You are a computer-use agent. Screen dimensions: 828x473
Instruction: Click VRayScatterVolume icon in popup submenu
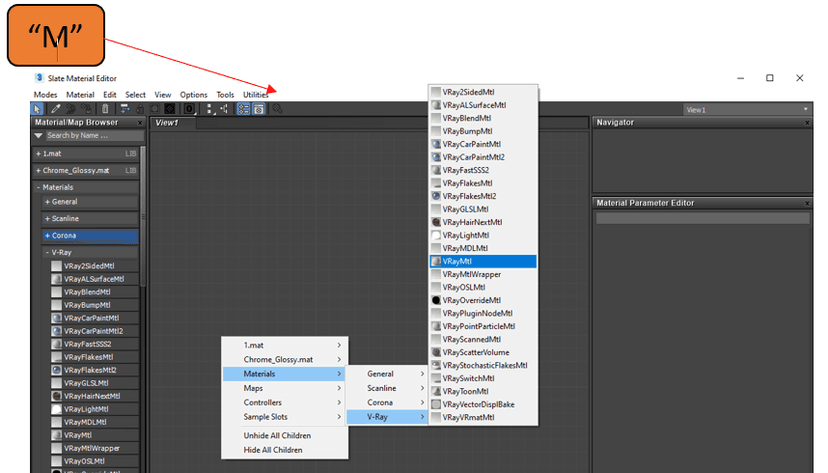[436, 352]
